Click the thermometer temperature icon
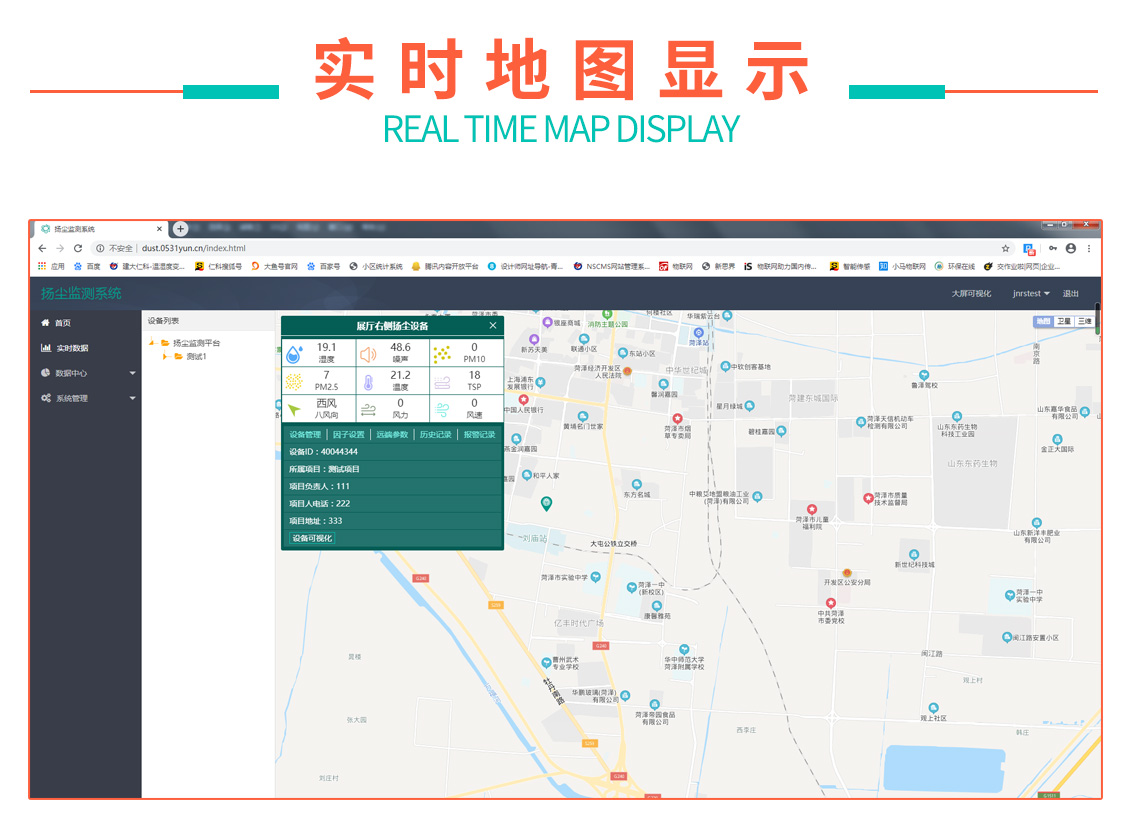Screen dimensions: 1130x838 368,382
